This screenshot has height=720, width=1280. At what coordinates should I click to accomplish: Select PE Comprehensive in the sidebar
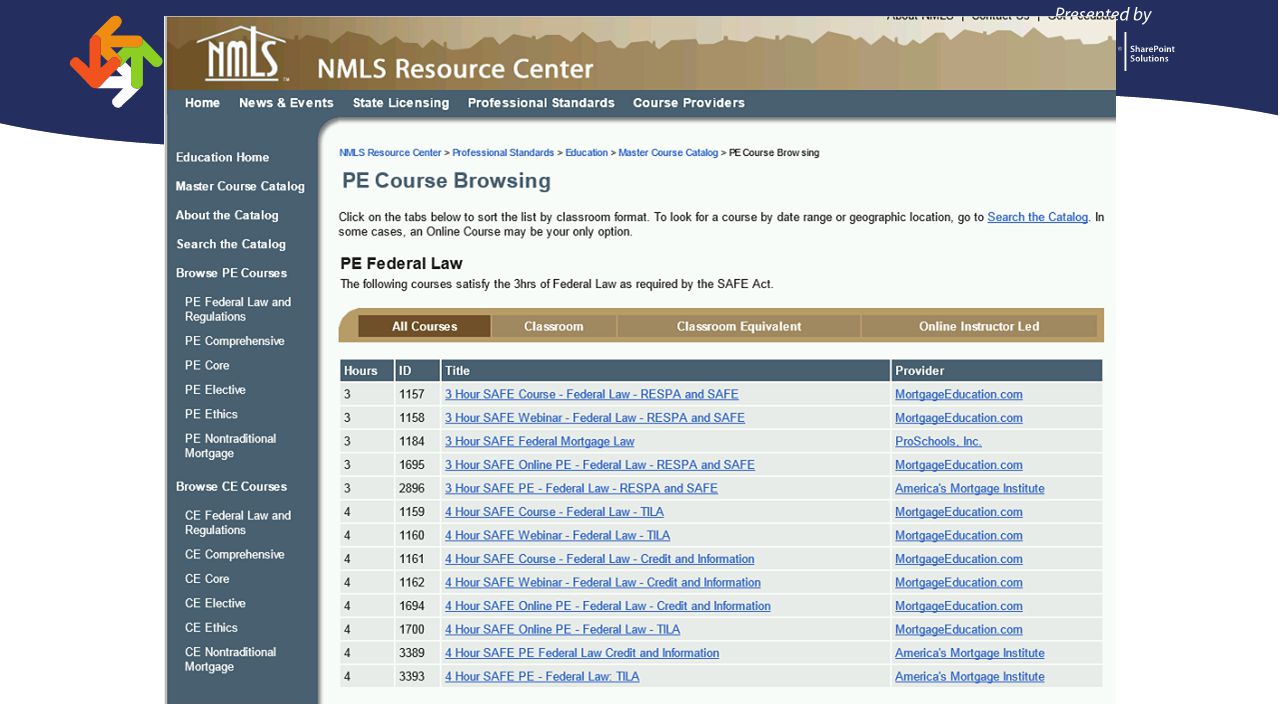tap(234, 341)
